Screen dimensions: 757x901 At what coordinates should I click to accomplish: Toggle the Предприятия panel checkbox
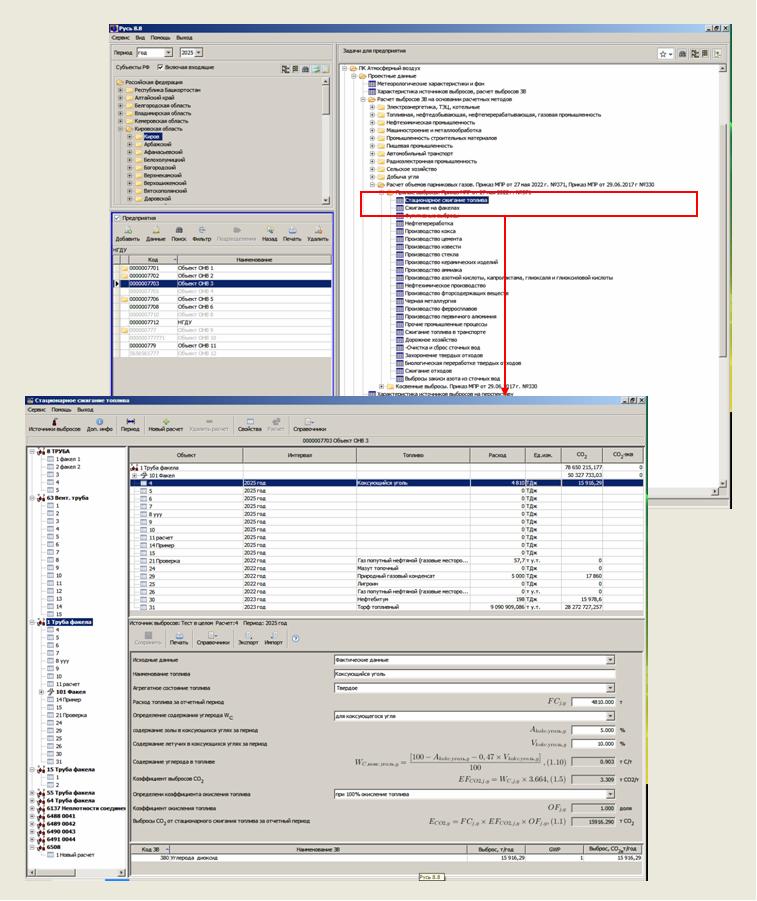[117, 217]
